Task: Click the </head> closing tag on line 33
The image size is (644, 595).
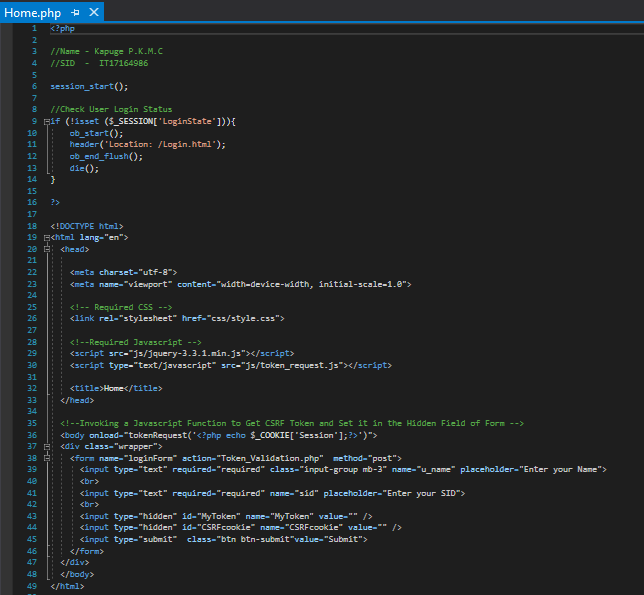Action: [77, 400]
